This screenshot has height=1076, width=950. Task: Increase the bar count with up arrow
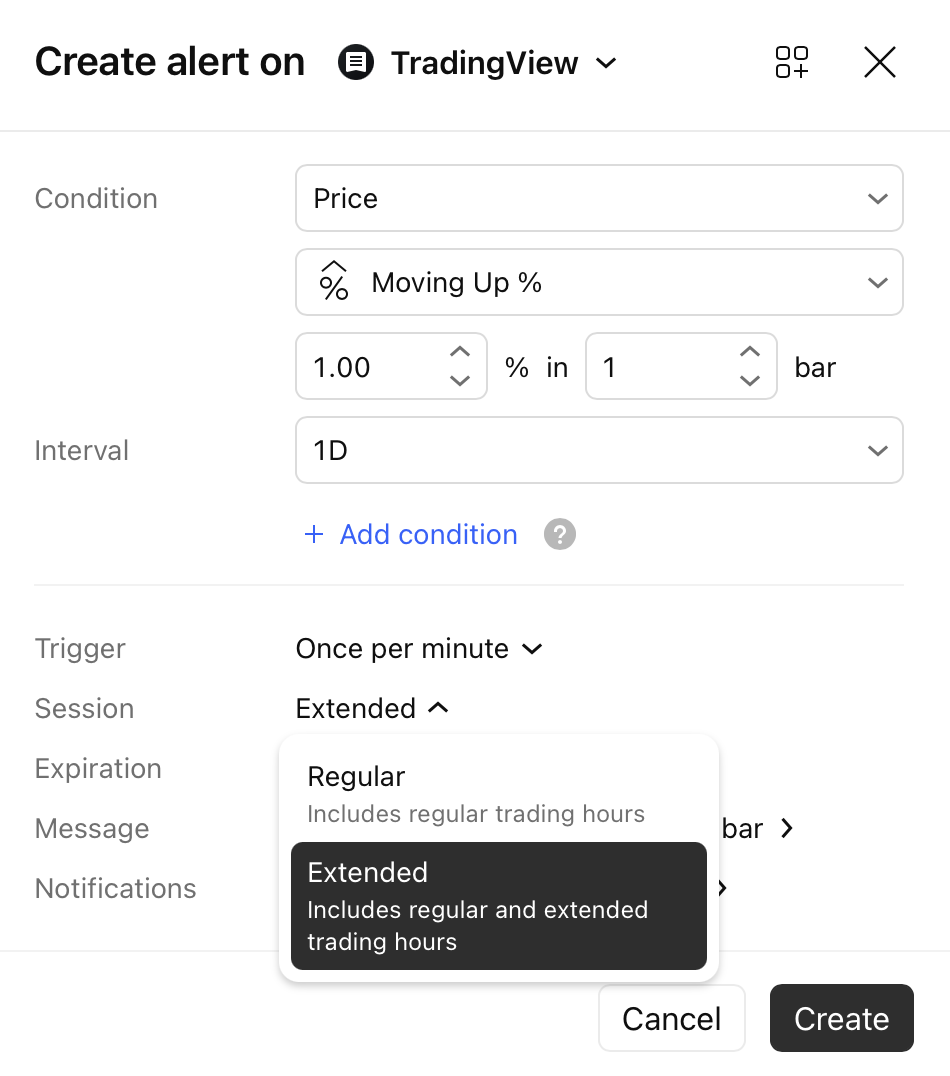click(750, 352)
